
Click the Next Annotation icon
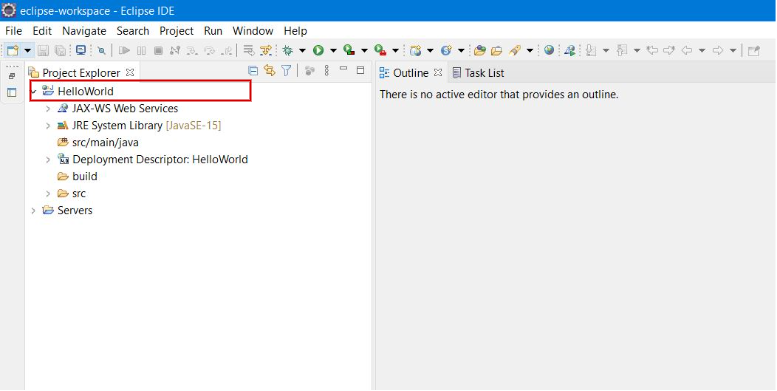591,50
